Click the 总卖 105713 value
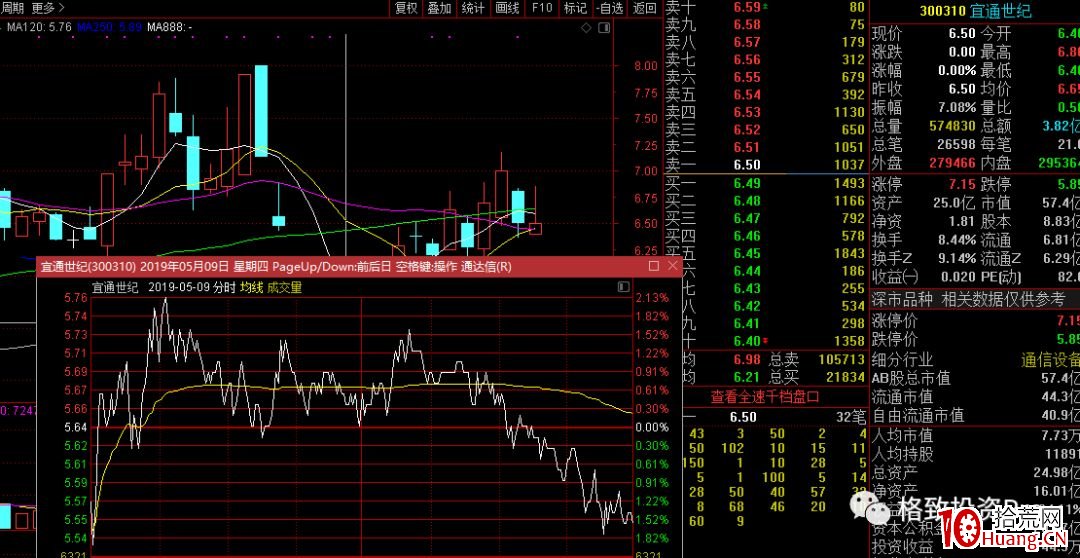The width and height of the screenshot is (1080, 558). (x=842, y=360)
